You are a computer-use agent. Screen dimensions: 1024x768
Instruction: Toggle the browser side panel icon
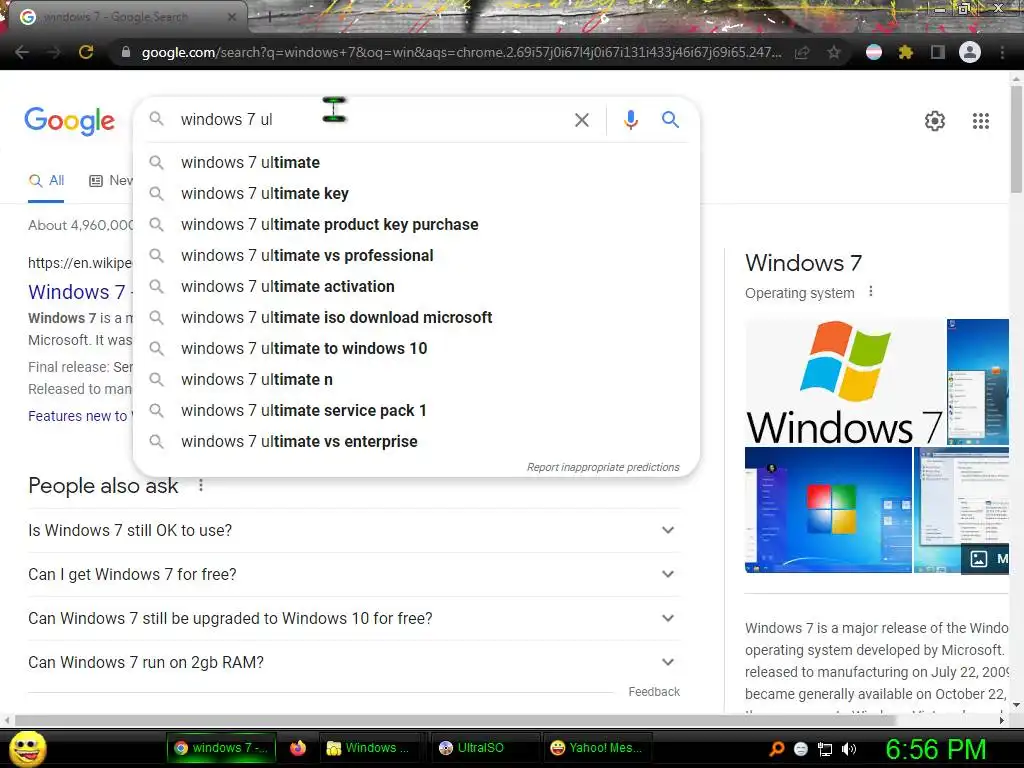coord(937,52)
